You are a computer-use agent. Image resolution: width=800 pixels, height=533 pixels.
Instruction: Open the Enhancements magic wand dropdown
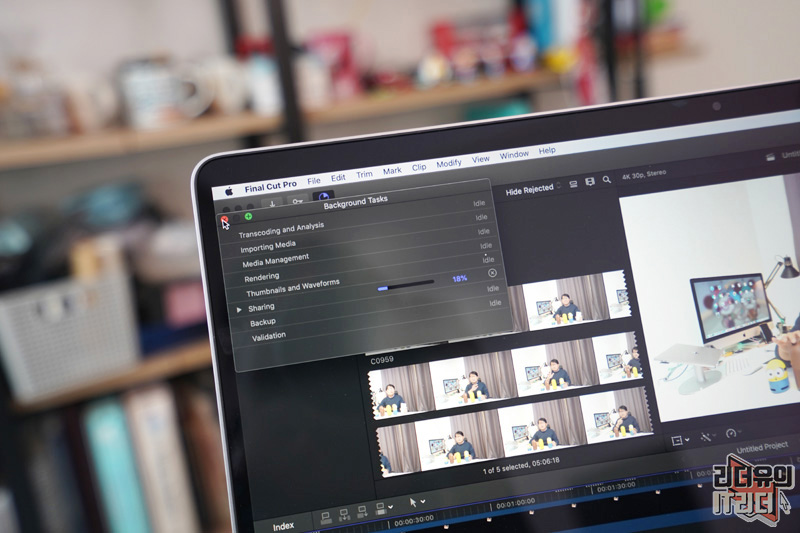point(708,437)
